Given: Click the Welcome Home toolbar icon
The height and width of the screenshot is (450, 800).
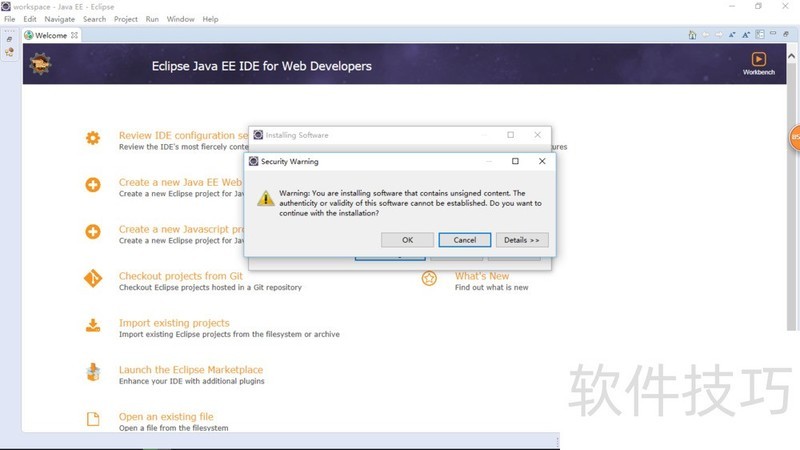Looking at the screenshot, I should pyautogui.click(x=692, y=35).
